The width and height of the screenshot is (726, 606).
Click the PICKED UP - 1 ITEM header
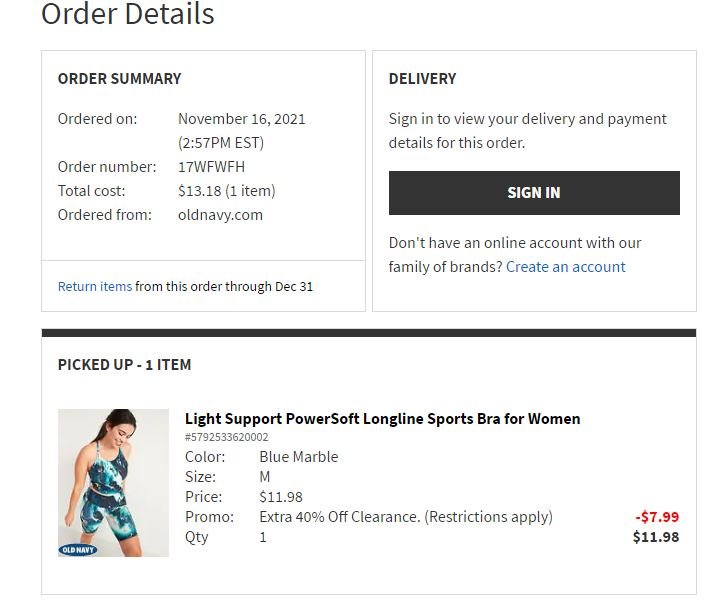tap(124, 365)
